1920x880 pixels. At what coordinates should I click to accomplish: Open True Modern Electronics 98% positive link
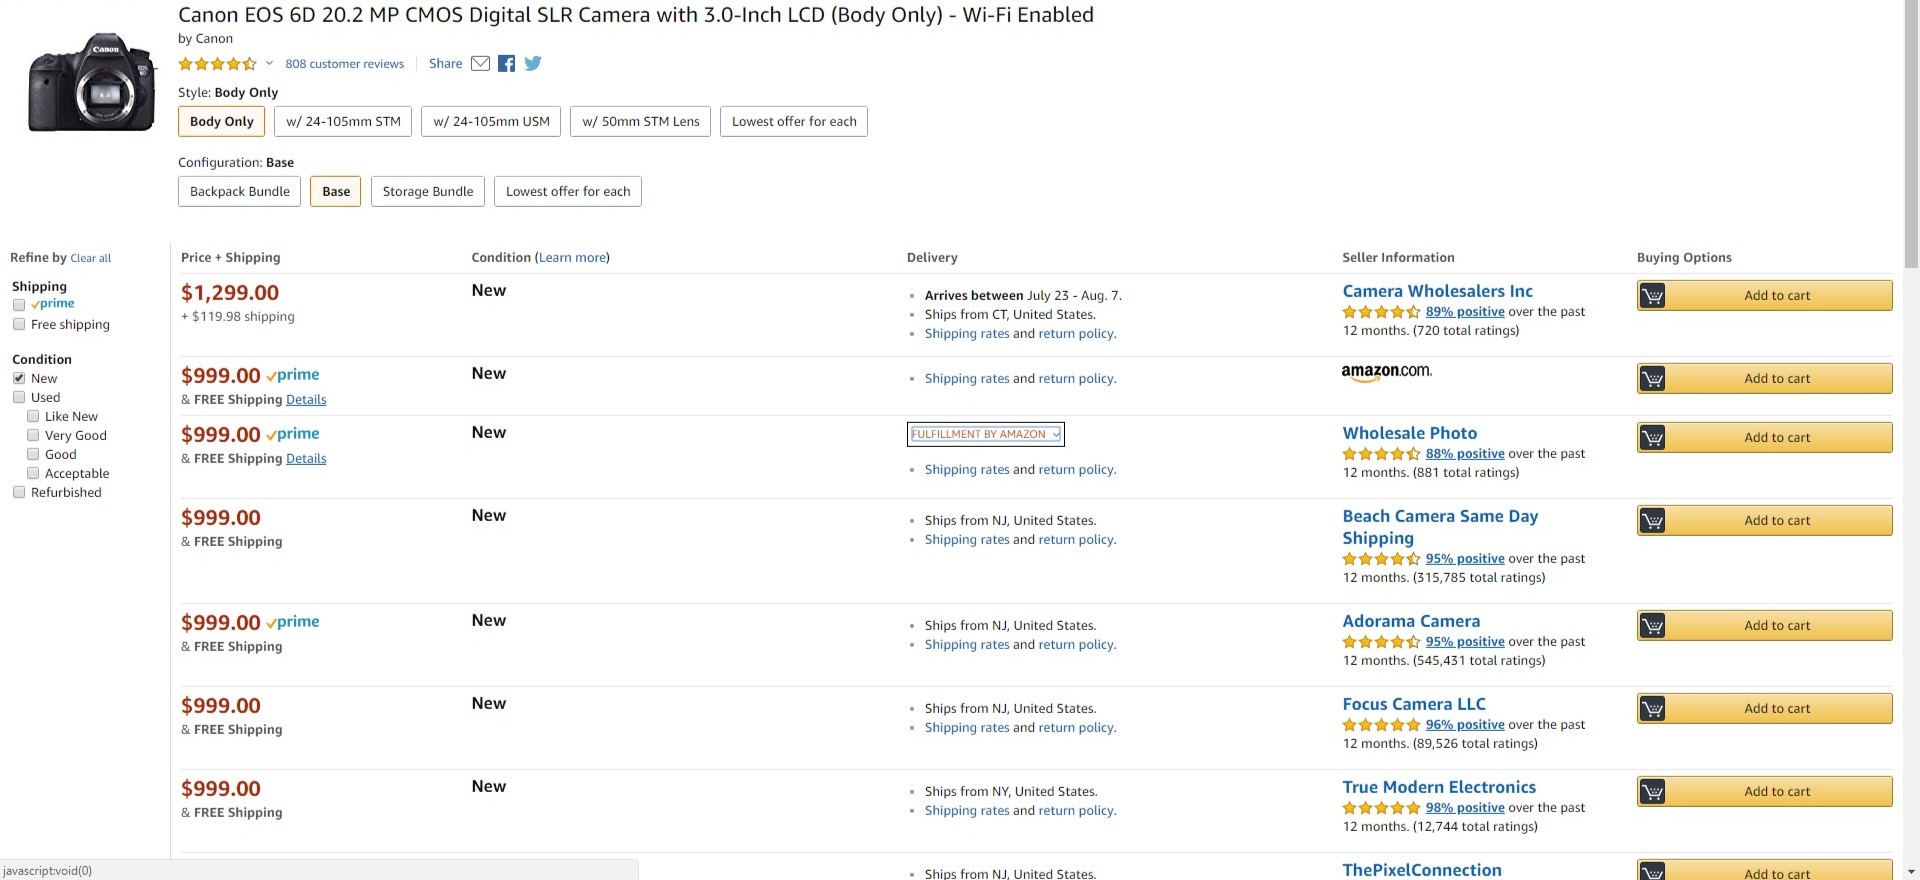click(x=1465, y=808)
